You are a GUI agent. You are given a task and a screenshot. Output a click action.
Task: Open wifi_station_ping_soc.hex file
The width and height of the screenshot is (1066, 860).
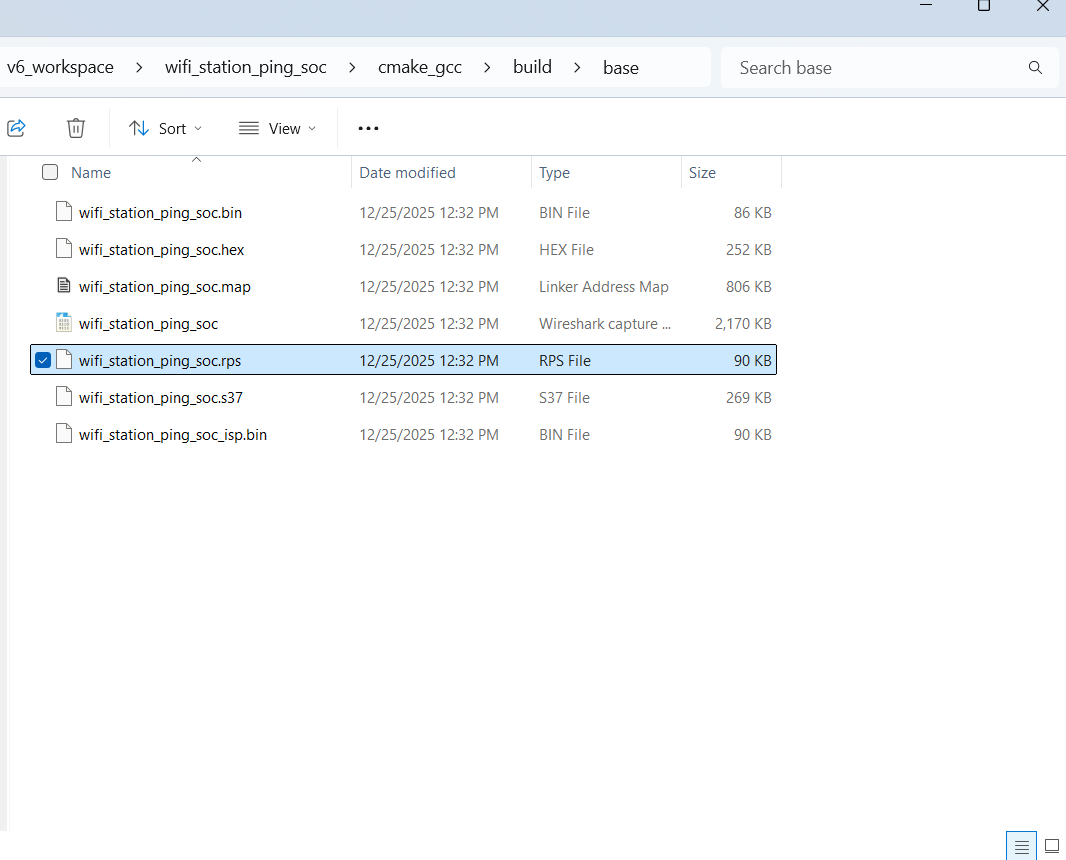point(160,249)
